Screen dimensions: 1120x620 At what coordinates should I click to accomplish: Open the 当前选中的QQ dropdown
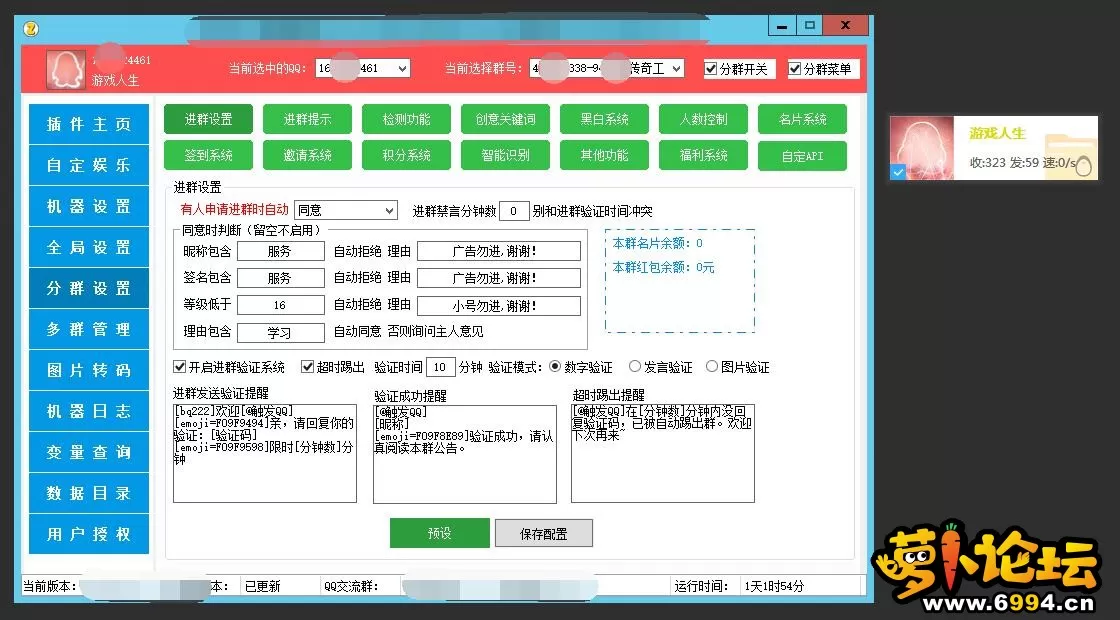402,68
